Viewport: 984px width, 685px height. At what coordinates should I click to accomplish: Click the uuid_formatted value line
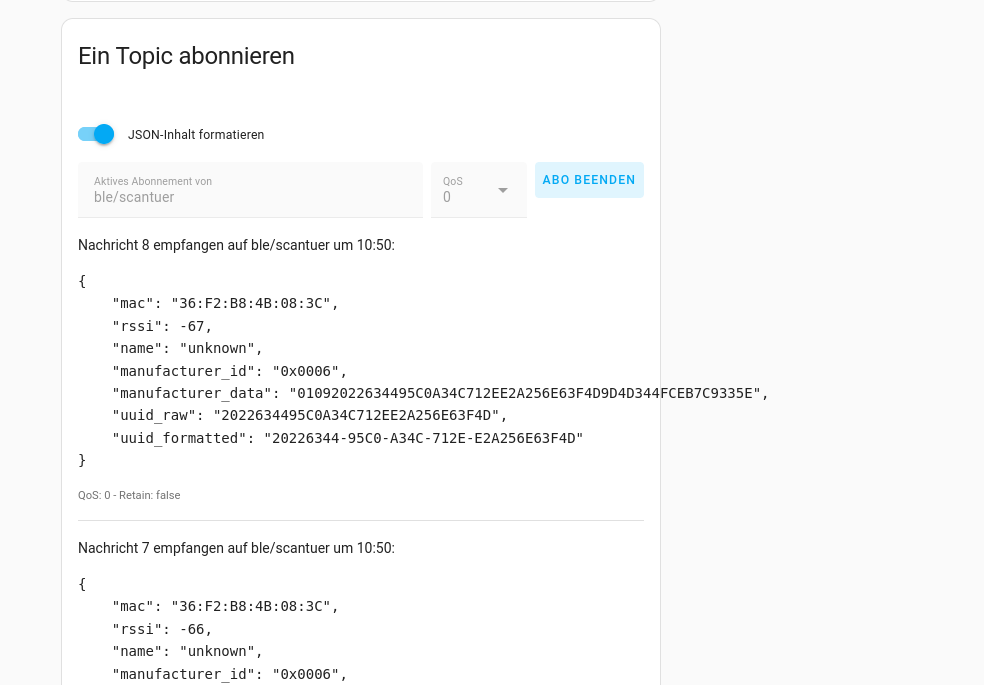click(347, 438)
